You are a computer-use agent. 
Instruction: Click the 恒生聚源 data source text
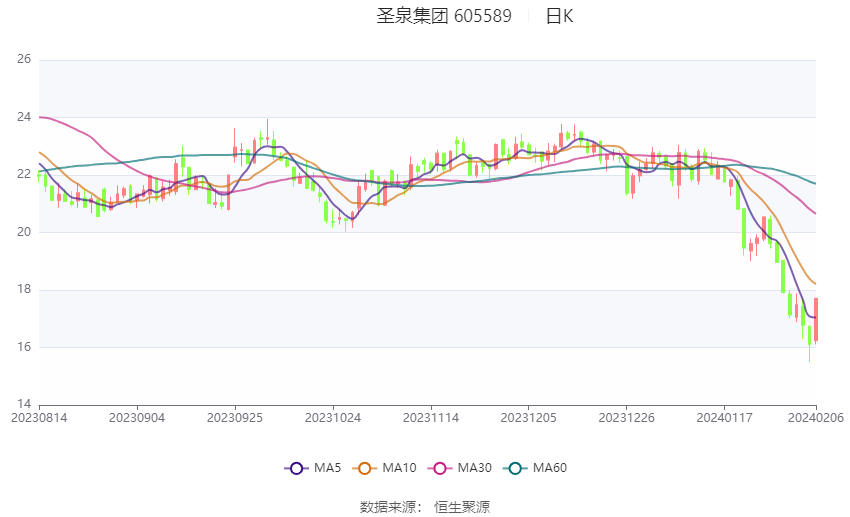click(462, 507)
